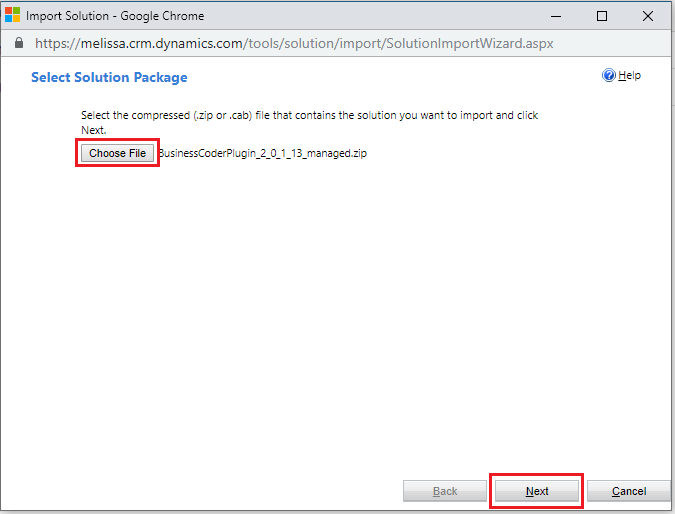Screen dimensions: 675x514
Task: Click the Select Solution Package heading
Action: coord(109,77)
